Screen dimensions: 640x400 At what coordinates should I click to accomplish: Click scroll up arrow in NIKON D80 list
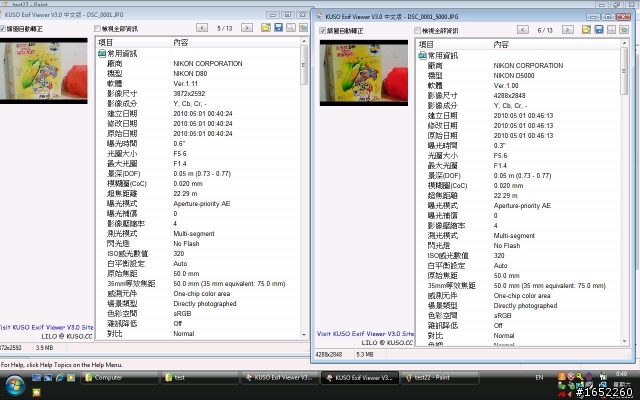[304, 41]
